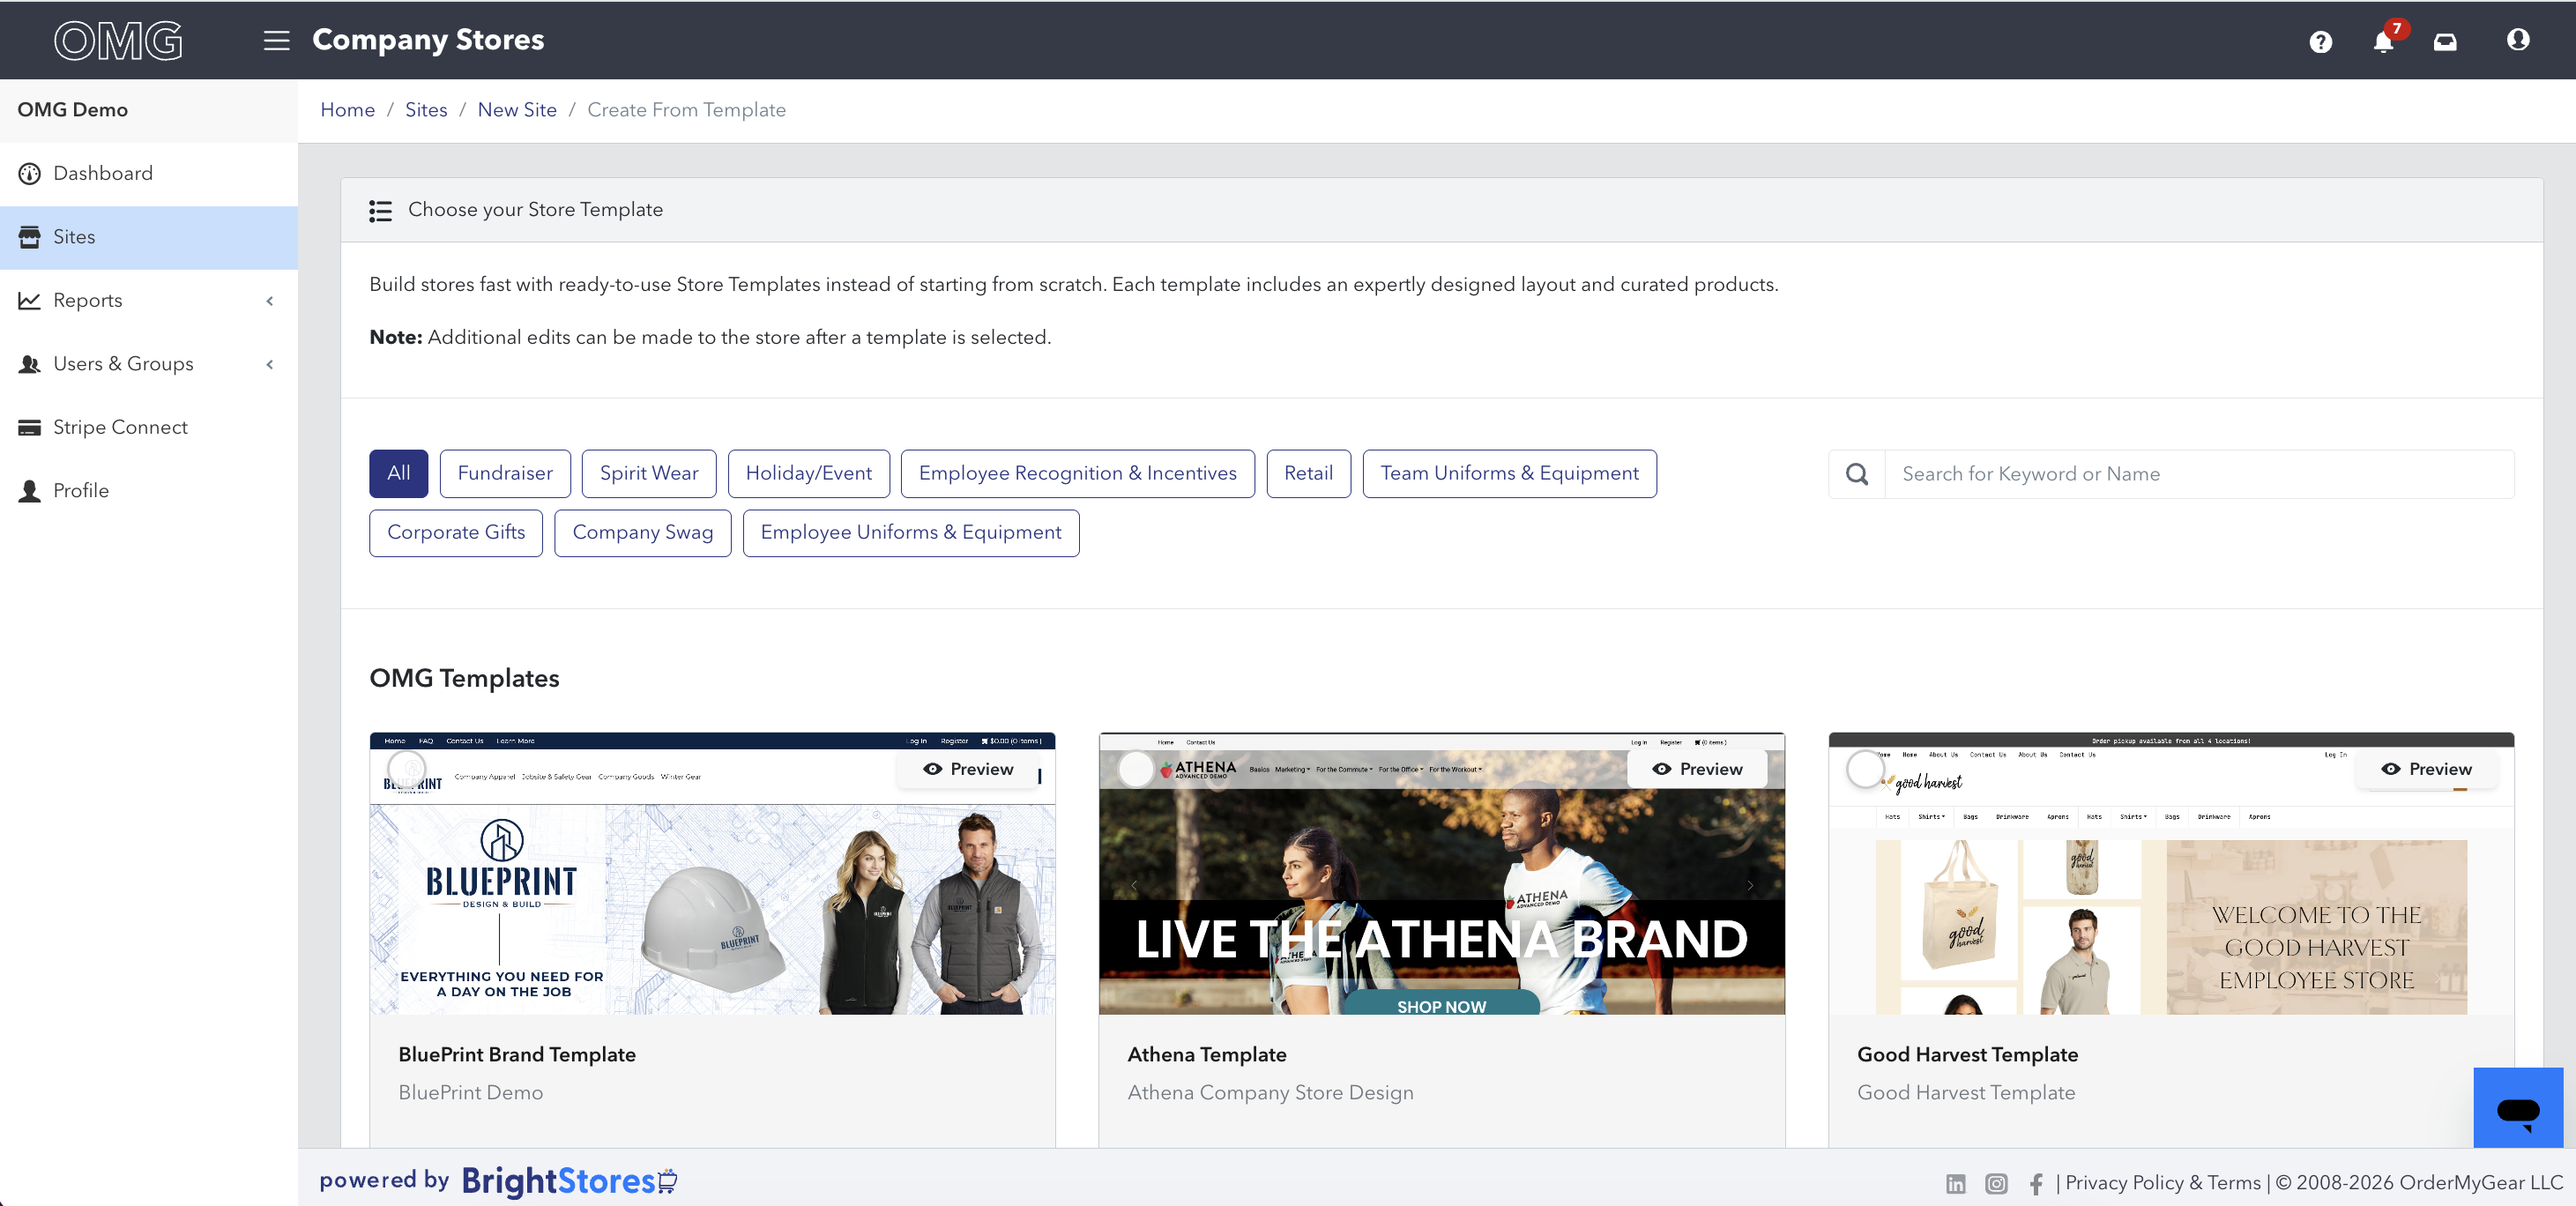This screenshot has height=1206, width=2576.
Task: Click the OMG Demo account name
Action: coord(72,110)
